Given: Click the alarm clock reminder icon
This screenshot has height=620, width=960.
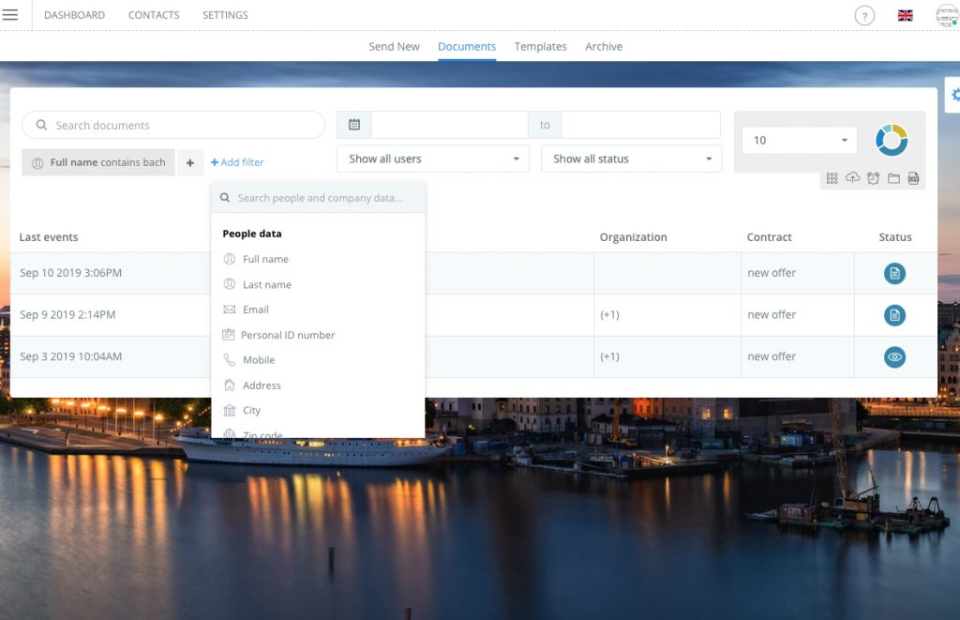Looking at the screenshot, I should click(x=873, y=178).
